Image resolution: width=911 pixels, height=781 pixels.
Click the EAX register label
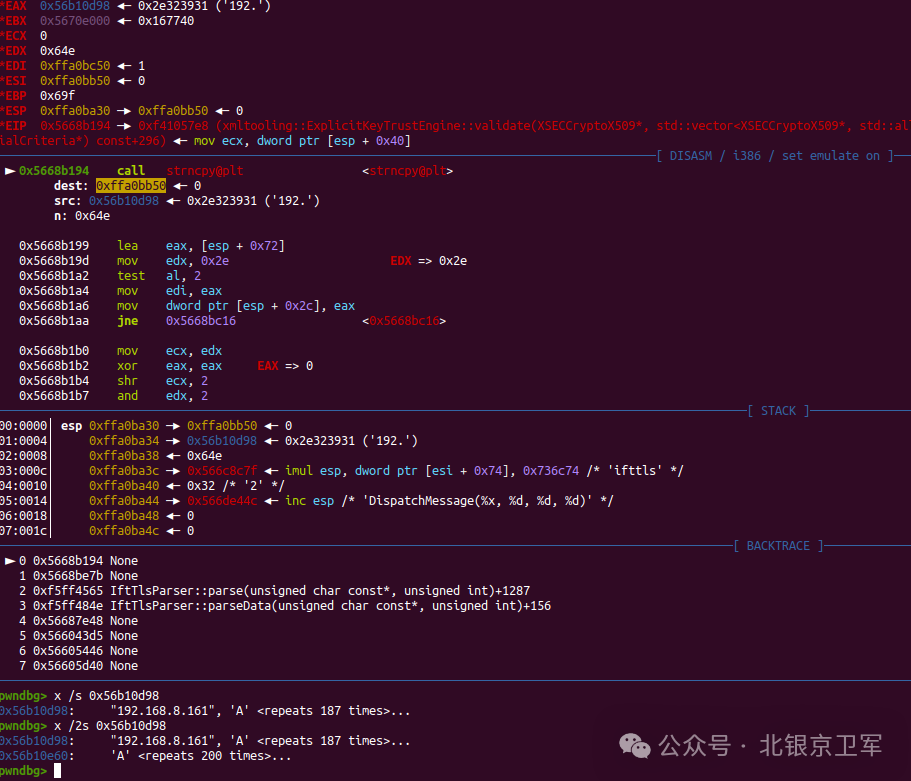[14, 6]
